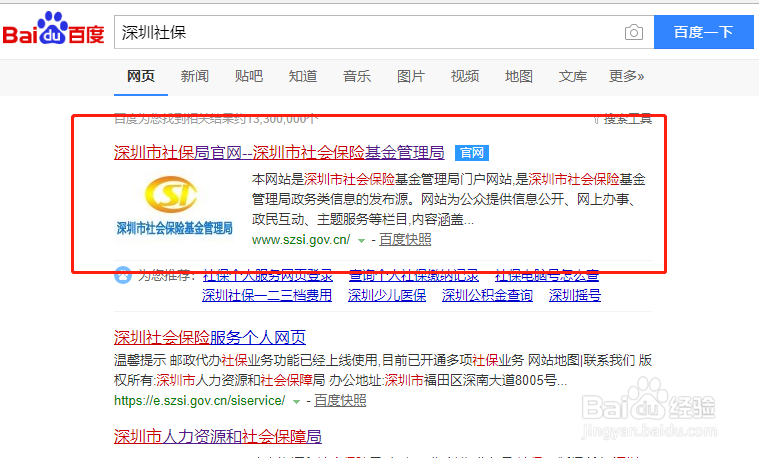Click the recommendation paw icon beside 为您推荐

(123, 275)
